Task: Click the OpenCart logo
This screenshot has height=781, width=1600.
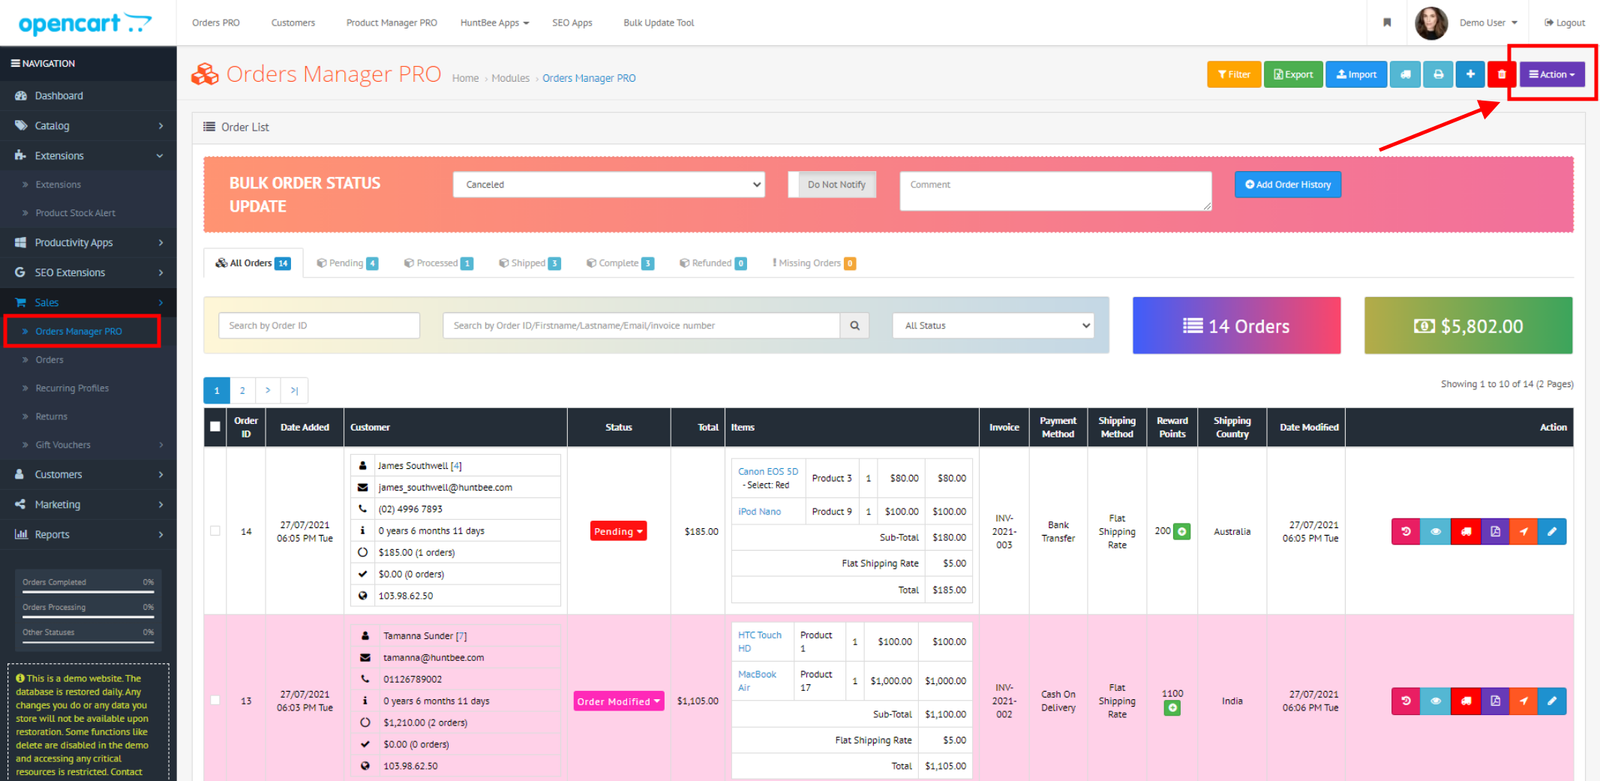Action: coord(85,22)
